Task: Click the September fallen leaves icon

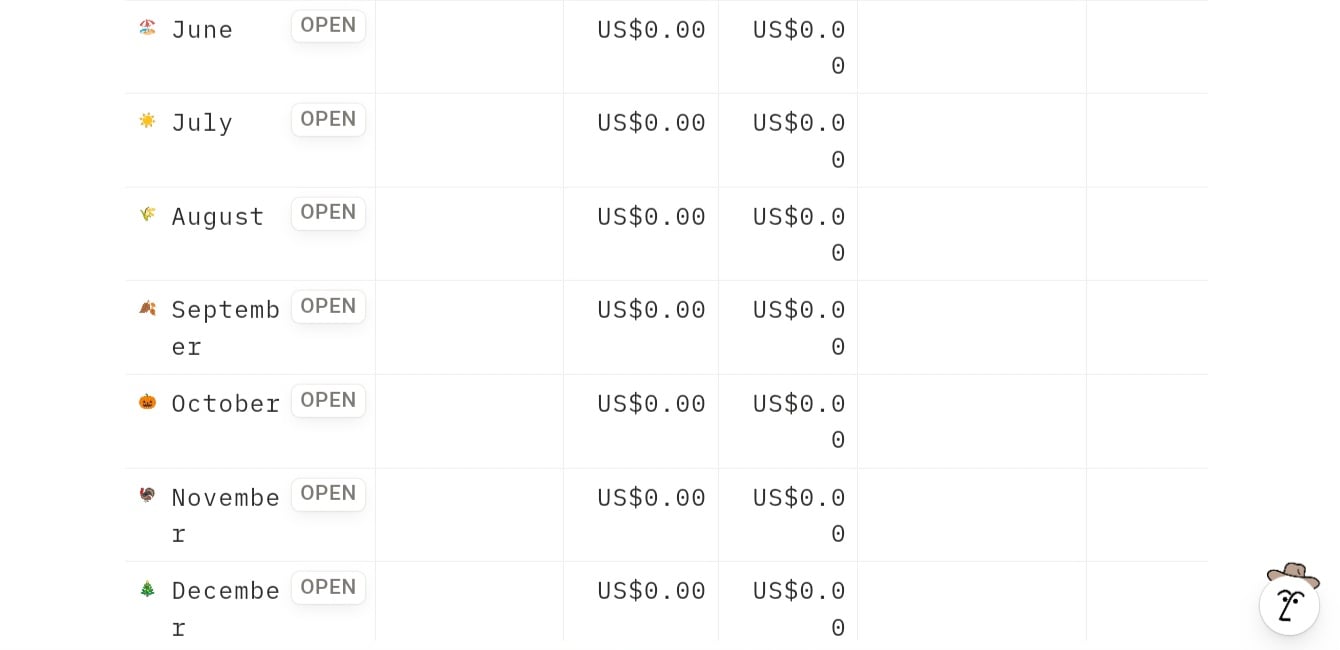Action: coord(147,307)
